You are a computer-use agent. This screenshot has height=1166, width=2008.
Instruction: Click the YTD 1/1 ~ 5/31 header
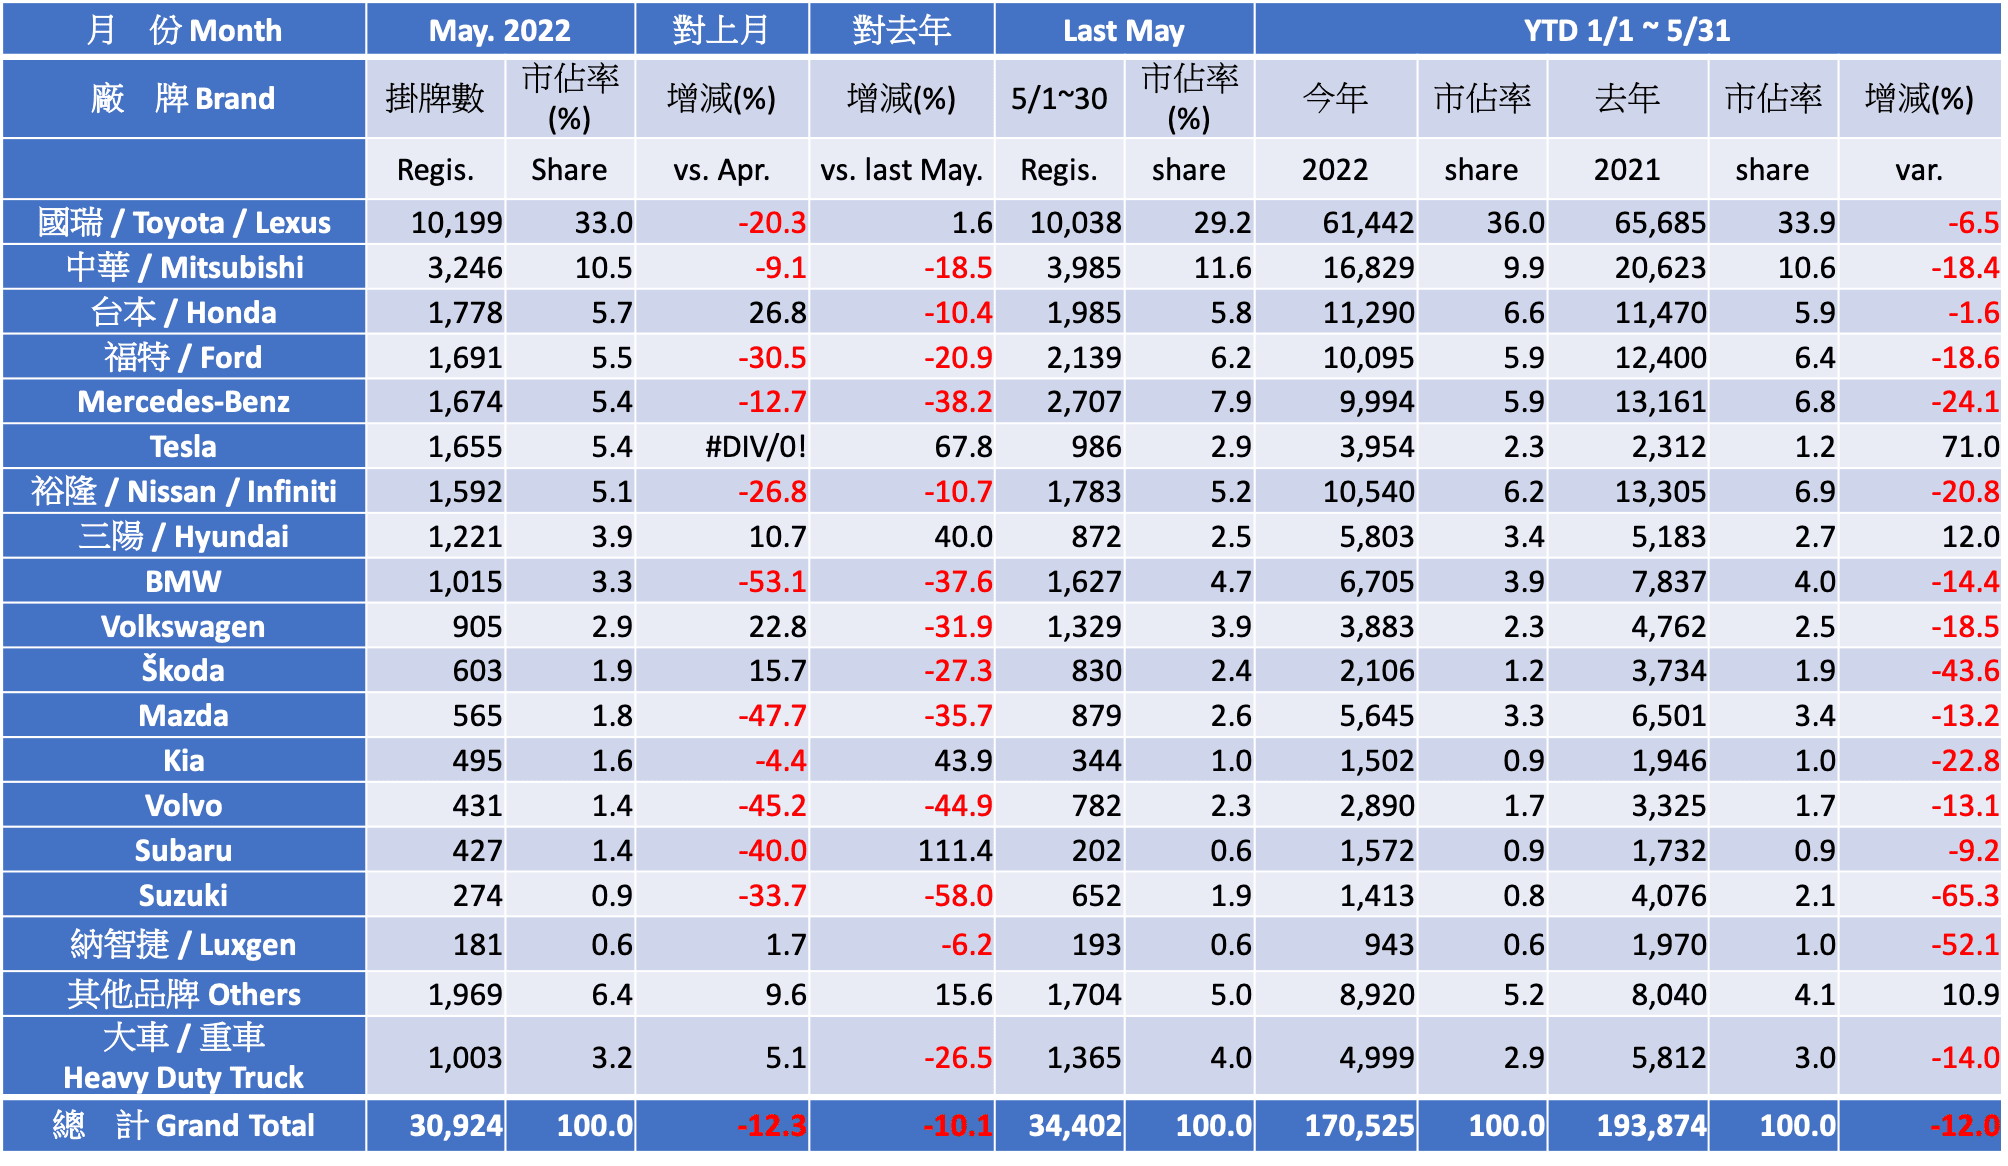click(x=1628, y=30)
